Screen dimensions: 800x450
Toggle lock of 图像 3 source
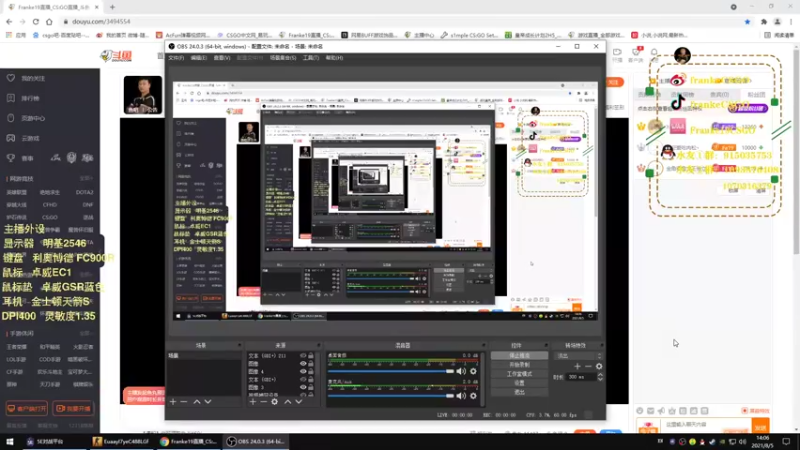tap(311, 387)
